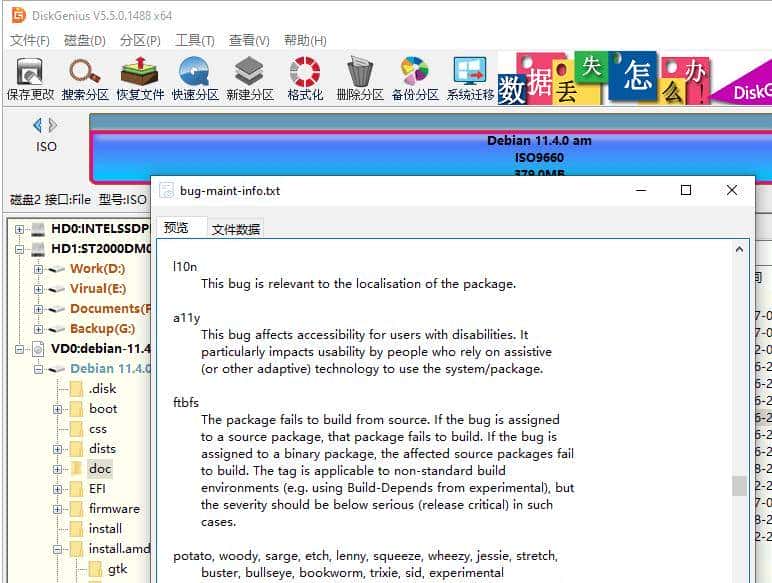Click the 保存更改 save changes toolbar icon

coord(30,79)
